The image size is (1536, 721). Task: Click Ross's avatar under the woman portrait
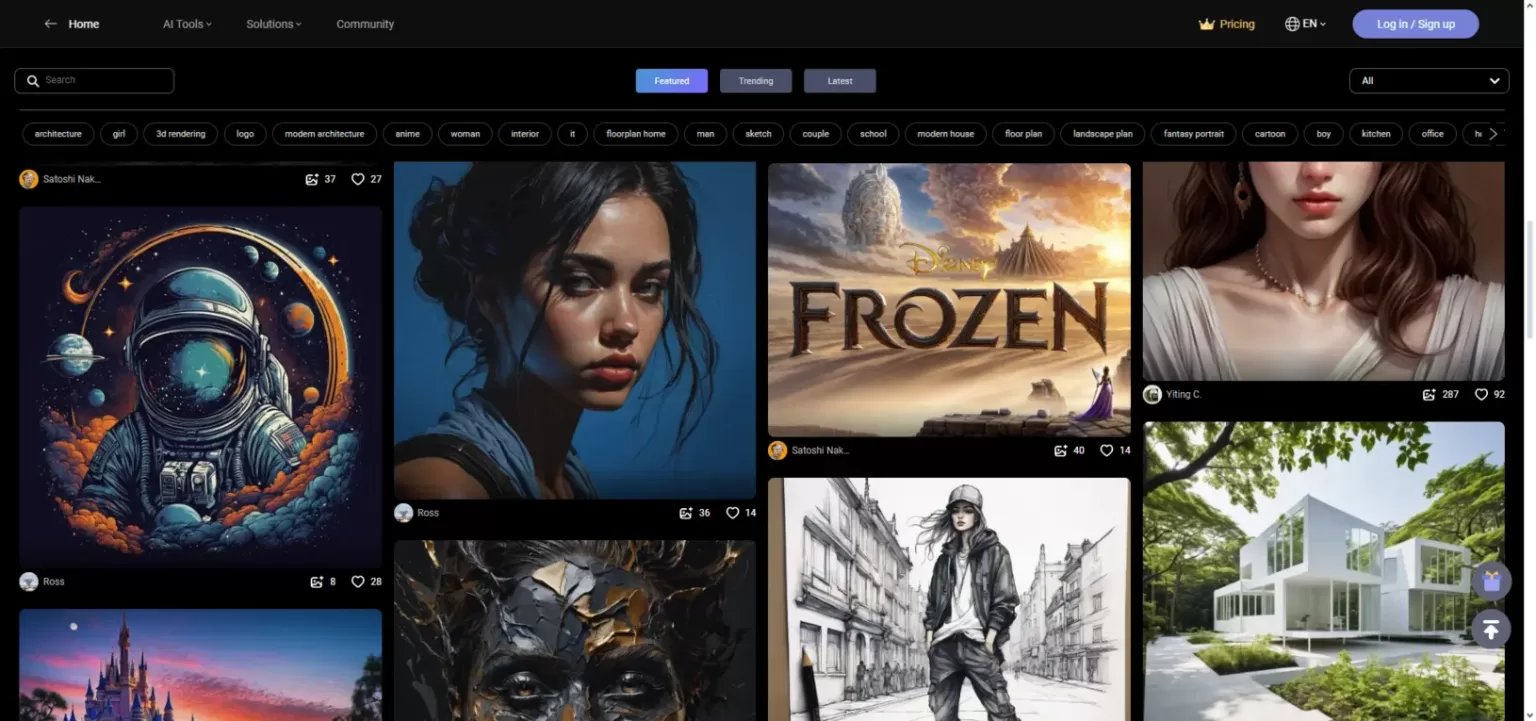click(404, 513)
